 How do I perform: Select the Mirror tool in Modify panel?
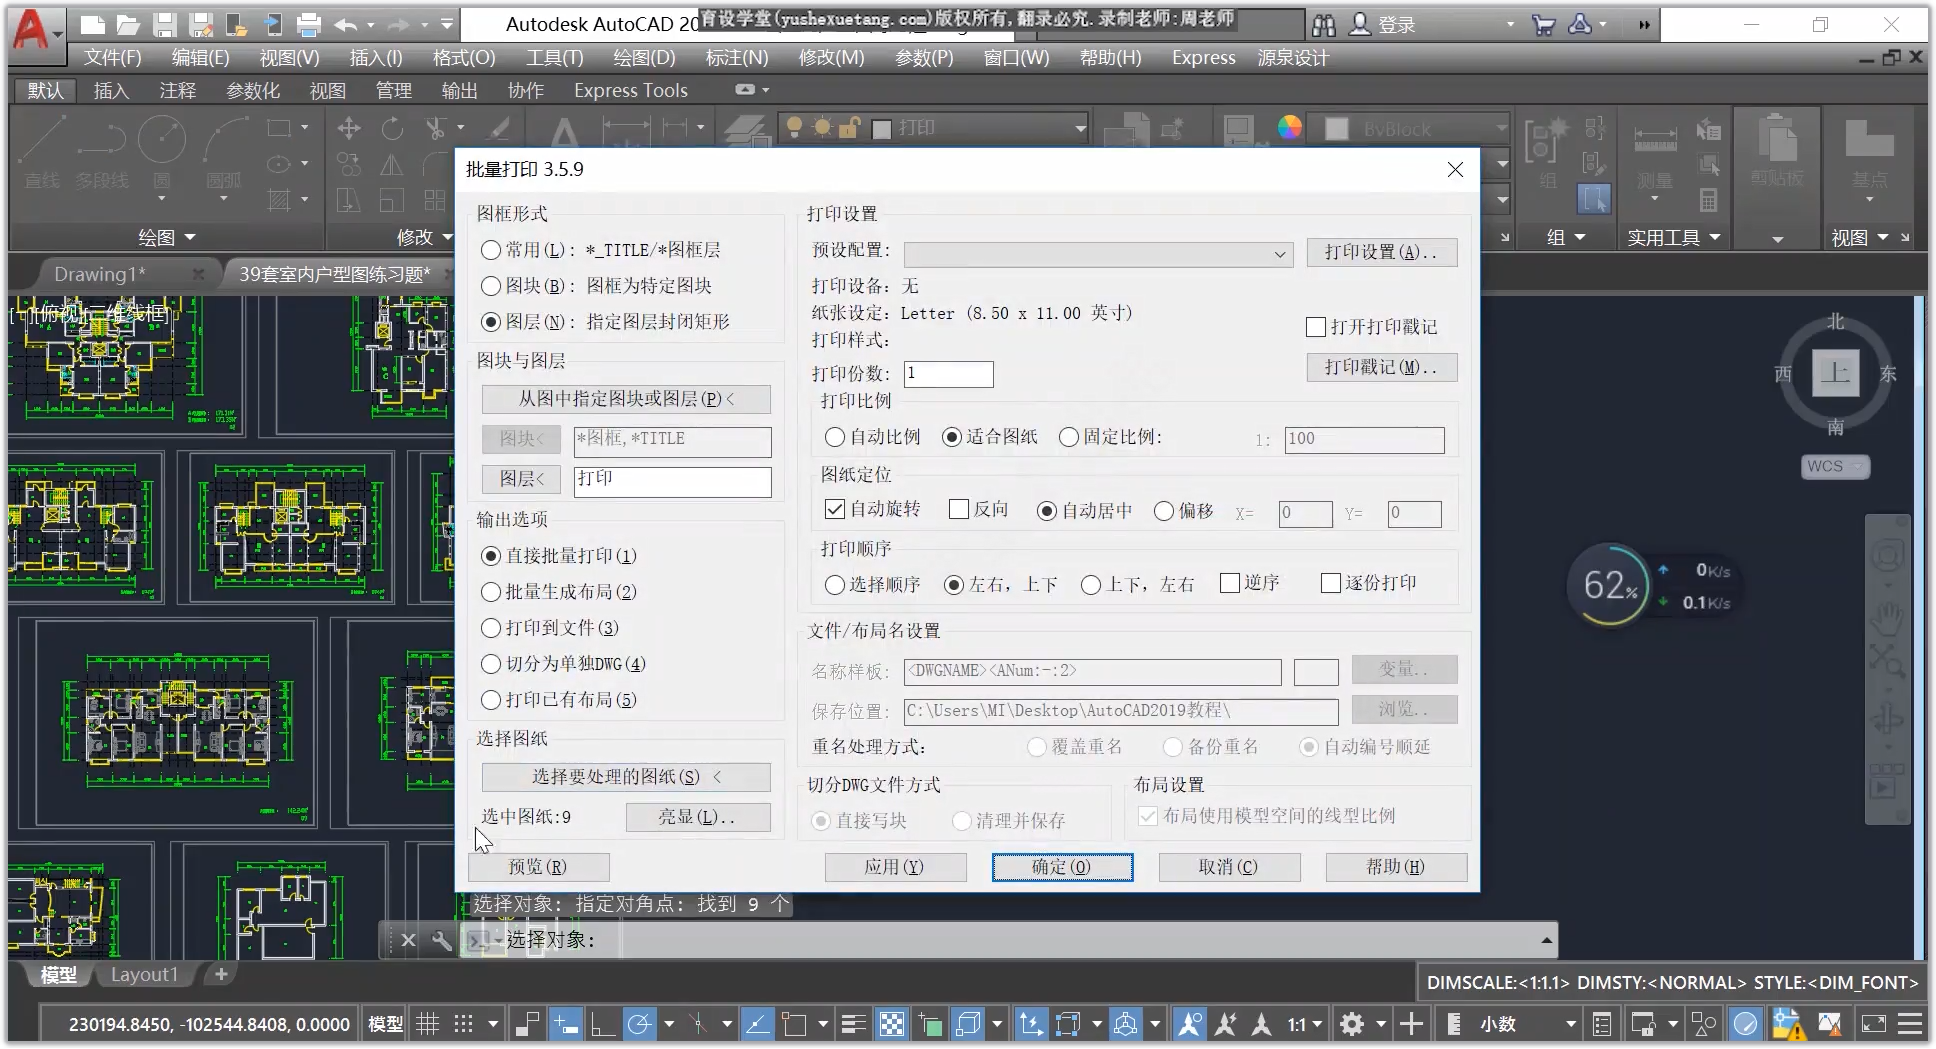(392, 165)
